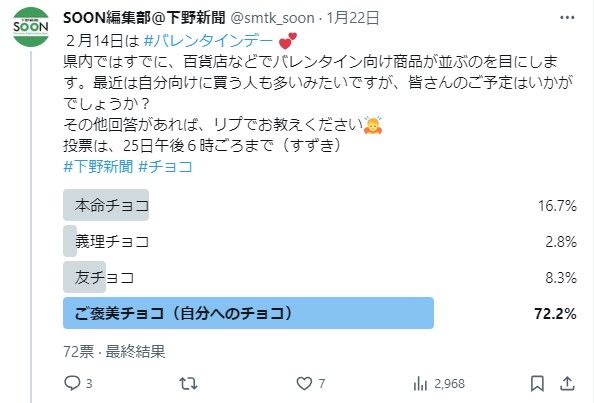This screenshot has height=403, width=594.
Task: Open the SOON profile avatar
Action: click(31, 27)
